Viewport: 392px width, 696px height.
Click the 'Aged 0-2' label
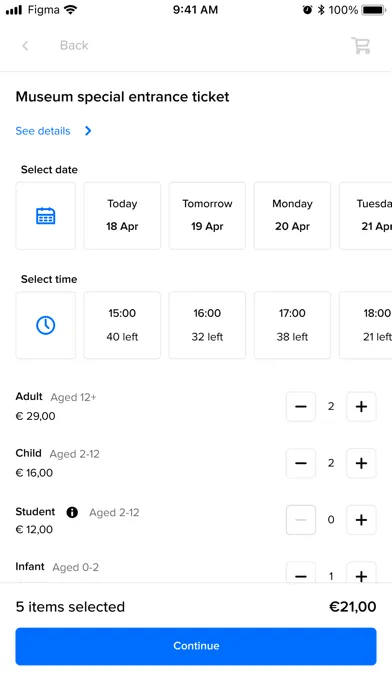[x=75, y=567]
